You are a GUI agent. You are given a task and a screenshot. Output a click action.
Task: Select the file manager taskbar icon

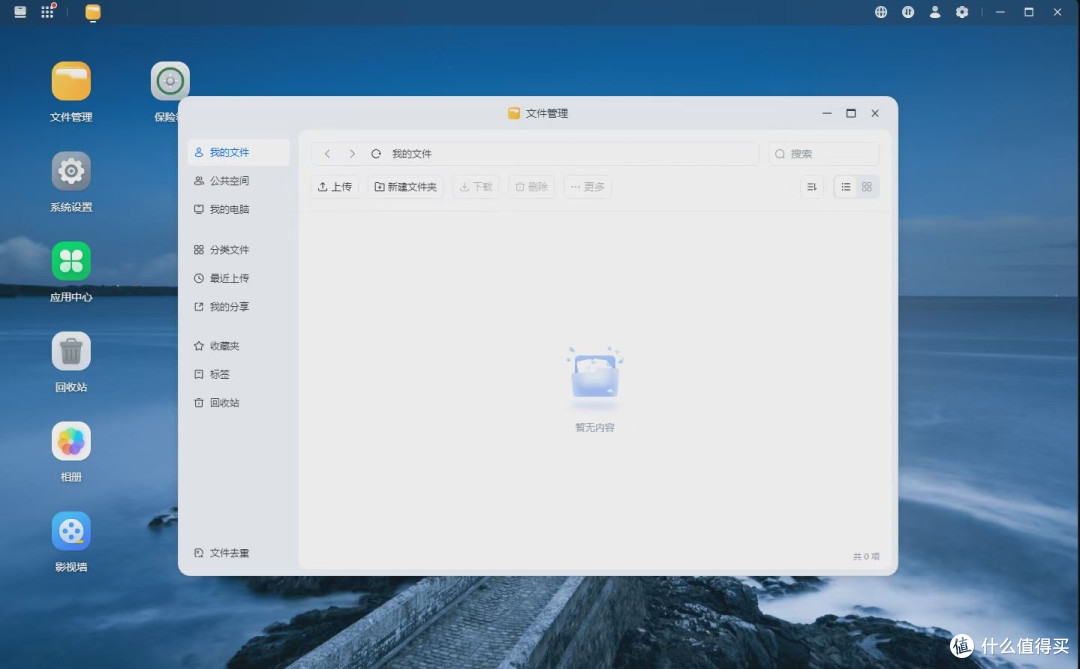tap(93, 12)
